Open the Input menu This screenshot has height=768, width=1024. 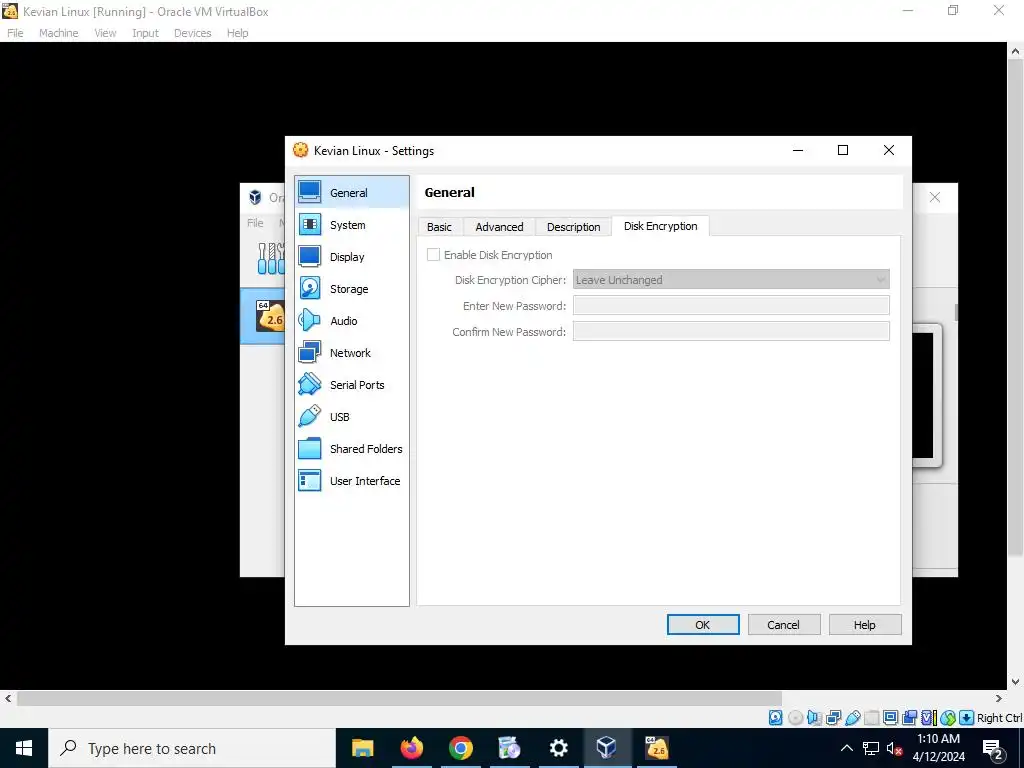coord(145,33)
